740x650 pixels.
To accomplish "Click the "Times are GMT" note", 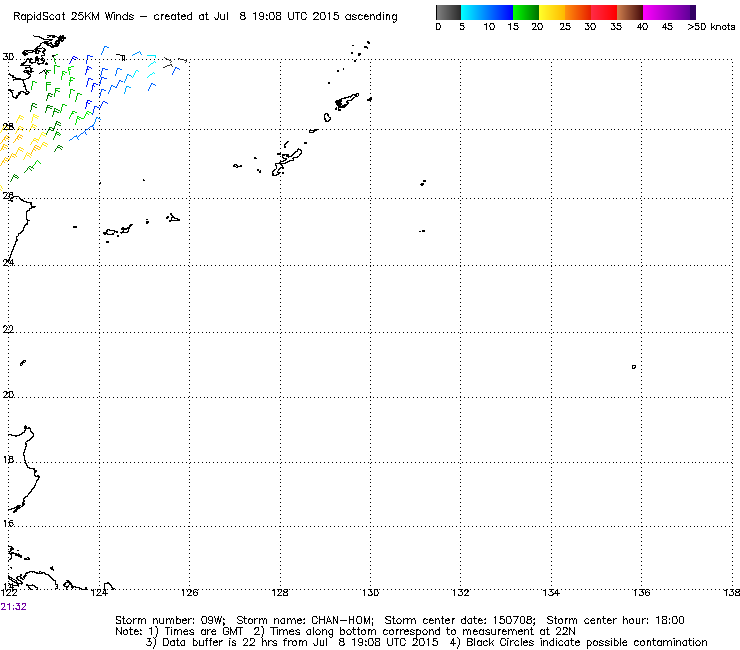I will pos(203,632).
